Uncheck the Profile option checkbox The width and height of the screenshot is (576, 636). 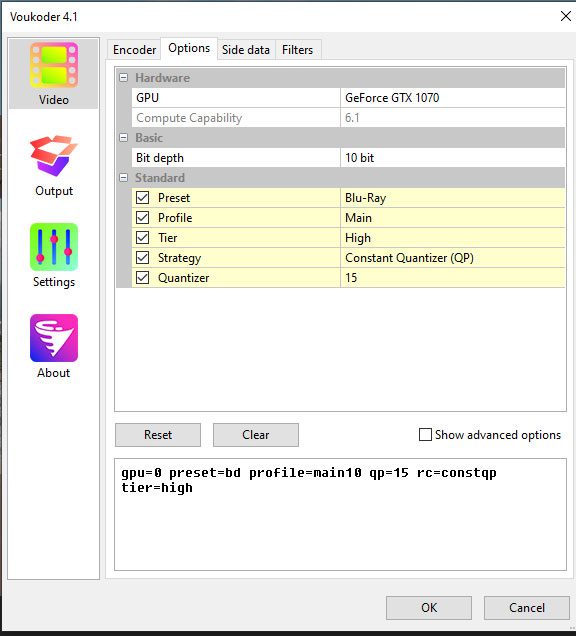pyautogui.click(x=142, y=217)
